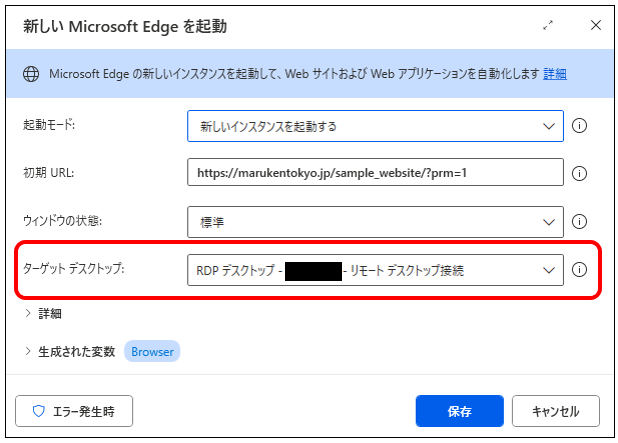Viewport: 618px width, 443px height.
Task: Click the info icon beside ウィンドウの状態
Action: click(x=579, y=222)
